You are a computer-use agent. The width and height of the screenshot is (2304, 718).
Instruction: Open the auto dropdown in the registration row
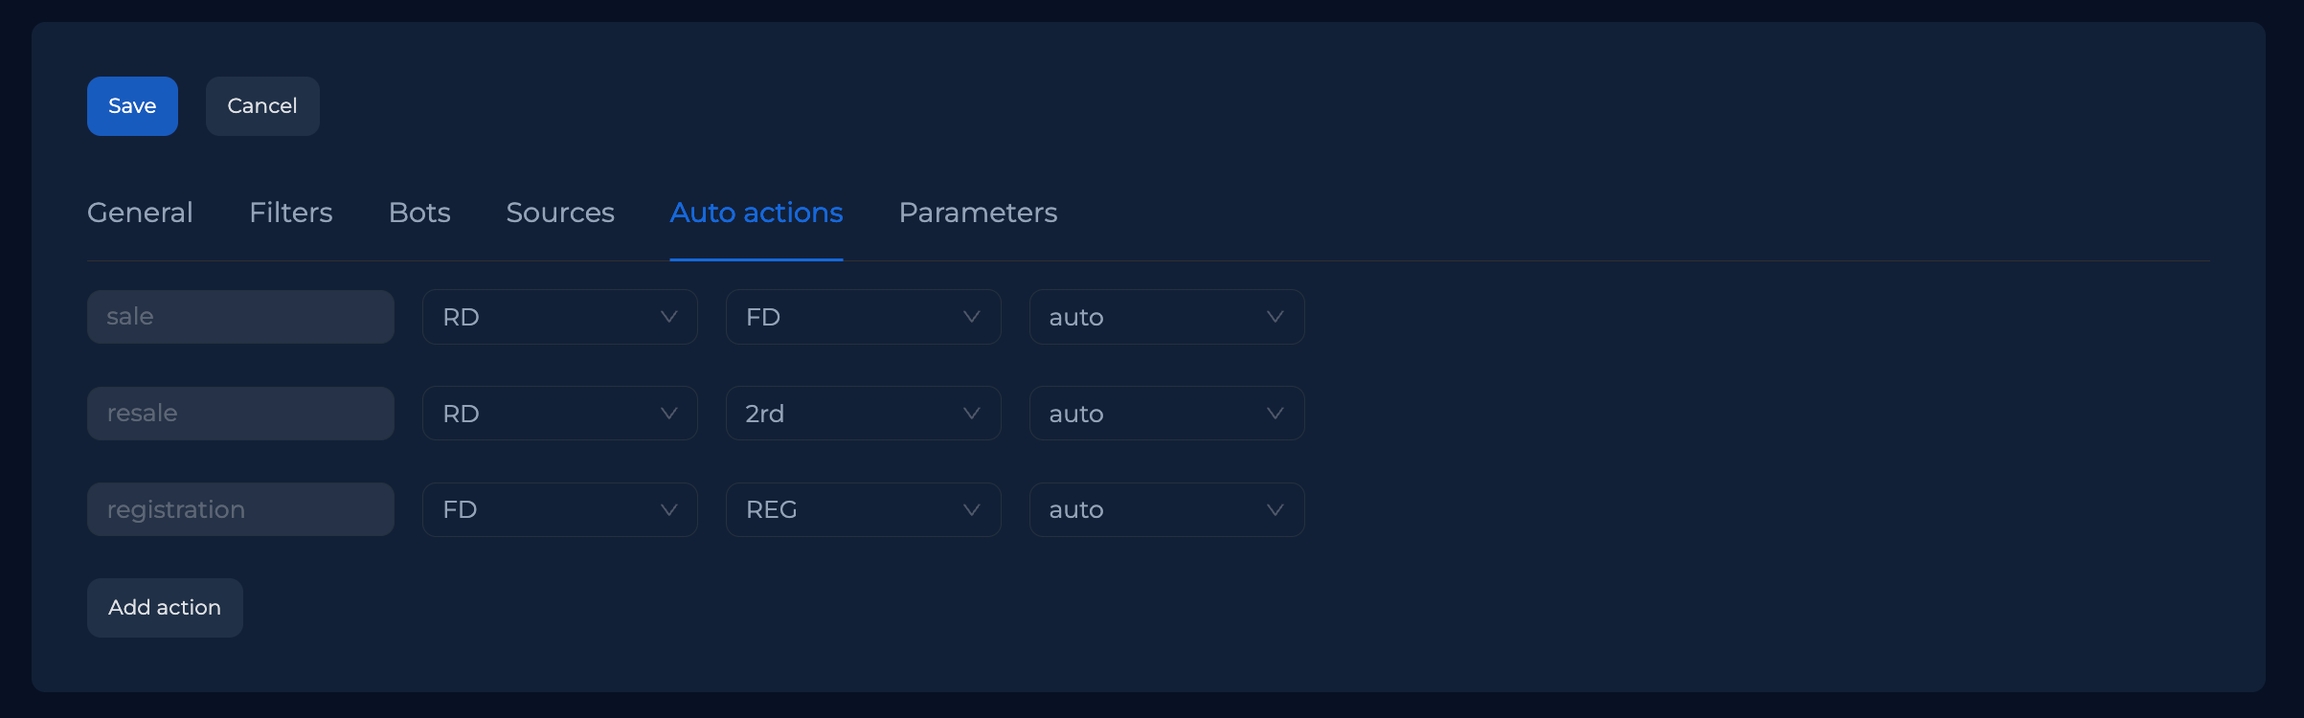pyautogui.click(x=1166, y=510)
